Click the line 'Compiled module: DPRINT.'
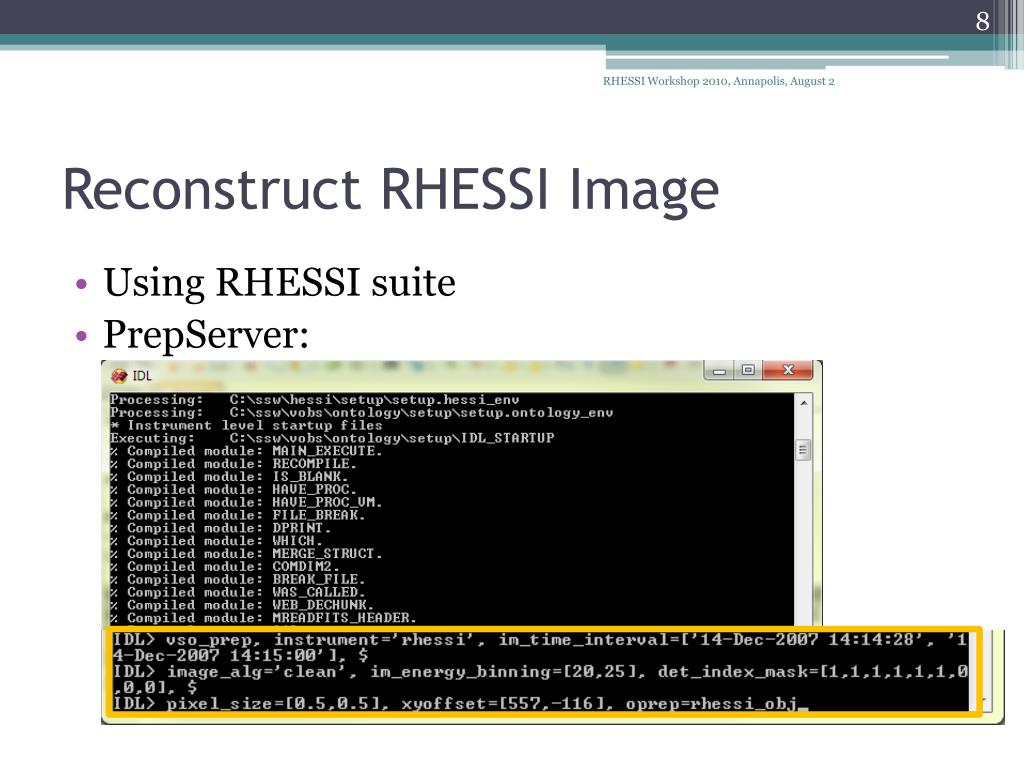This screenshot has width=1024, height=768. (x=220, y=528)
